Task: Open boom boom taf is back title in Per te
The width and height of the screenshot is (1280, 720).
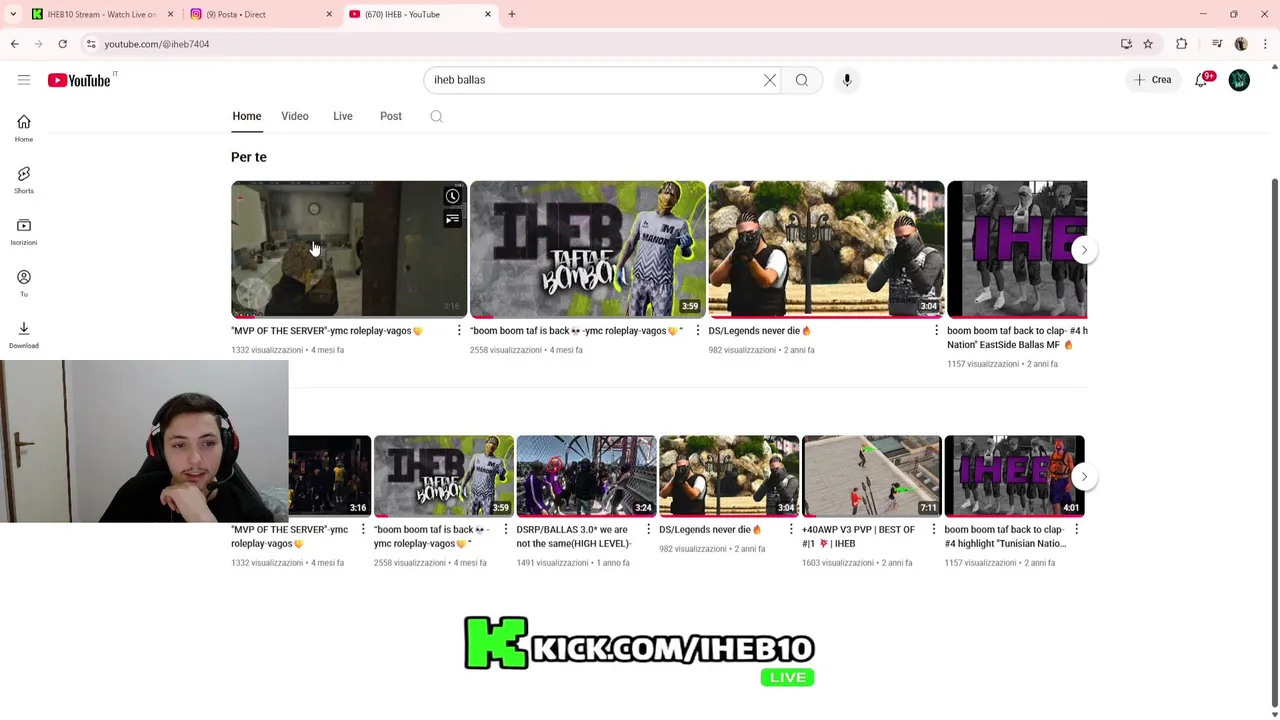Action: click(576, 331)
